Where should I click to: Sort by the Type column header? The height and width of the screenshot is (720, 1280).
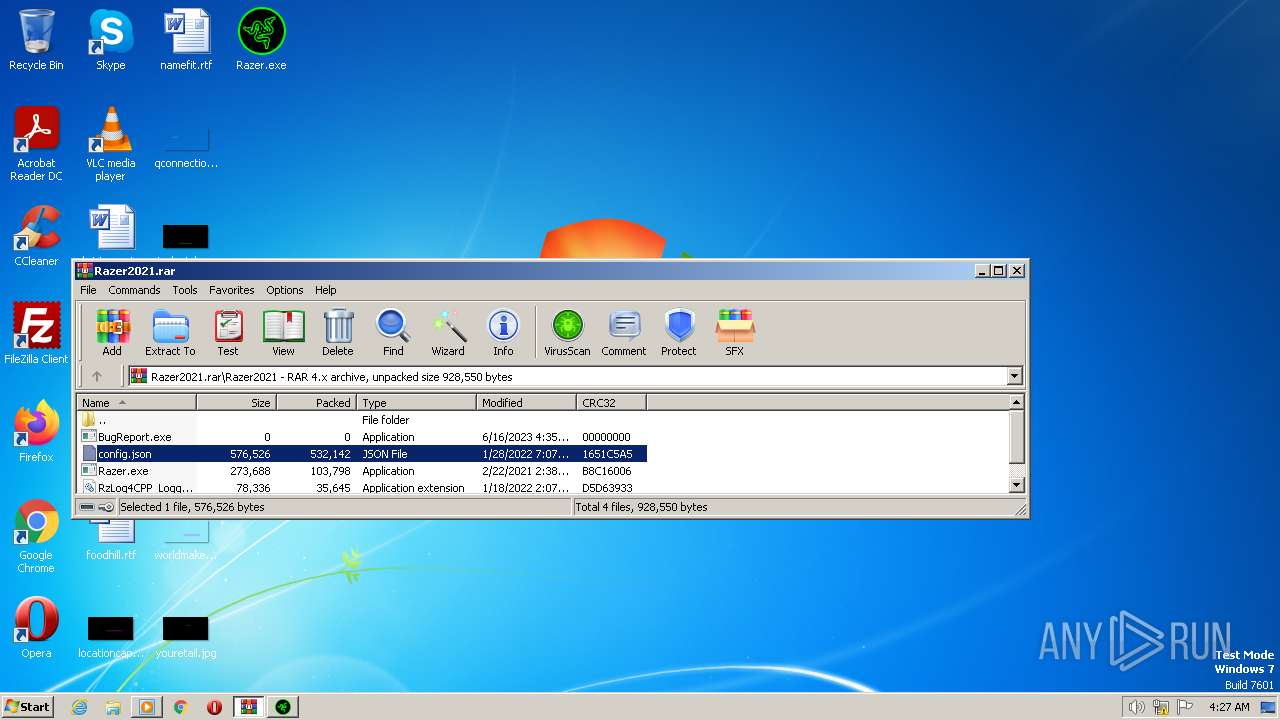click(416, 403)
